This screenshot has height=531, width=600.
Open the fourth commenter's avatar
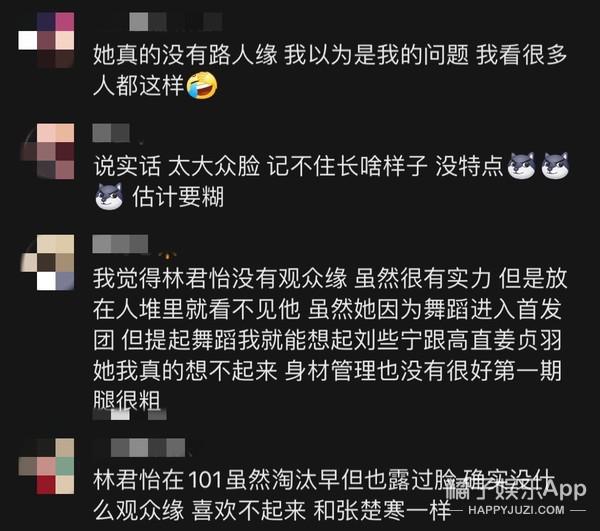[x=46, y=466]
